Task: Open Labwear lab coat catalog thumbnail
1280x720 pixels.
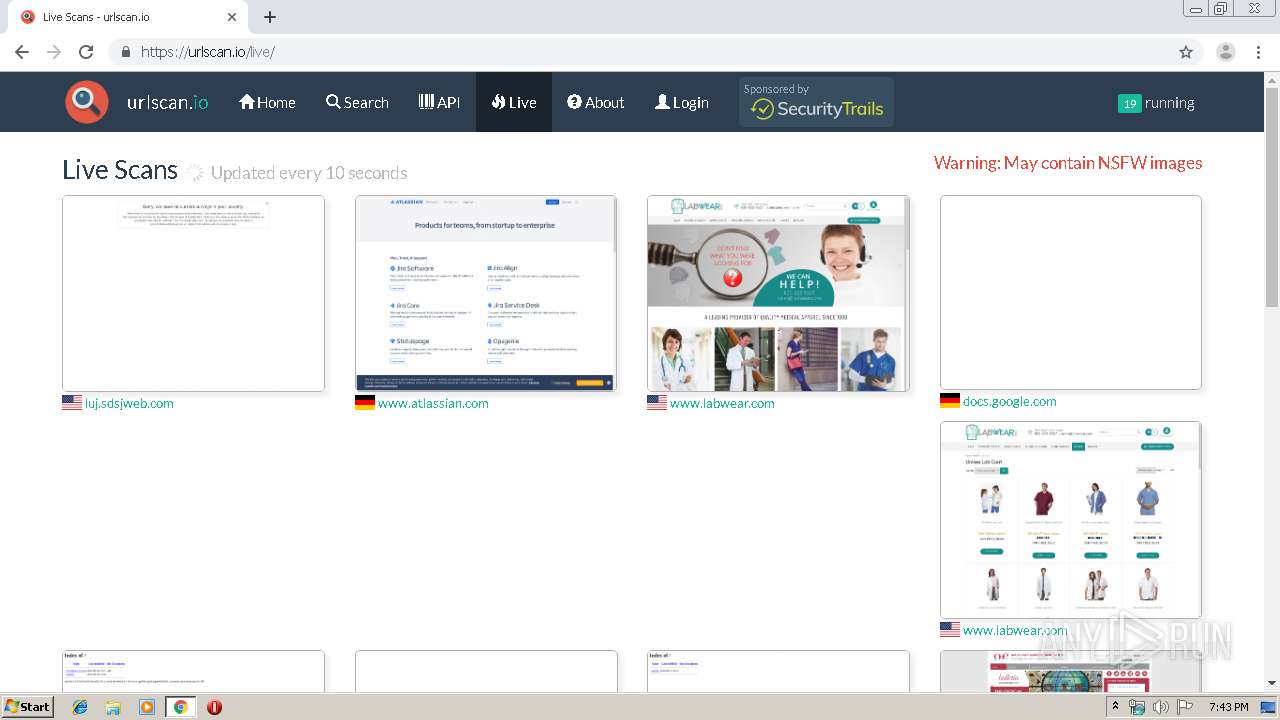Action: click(x=1071, y=520)
